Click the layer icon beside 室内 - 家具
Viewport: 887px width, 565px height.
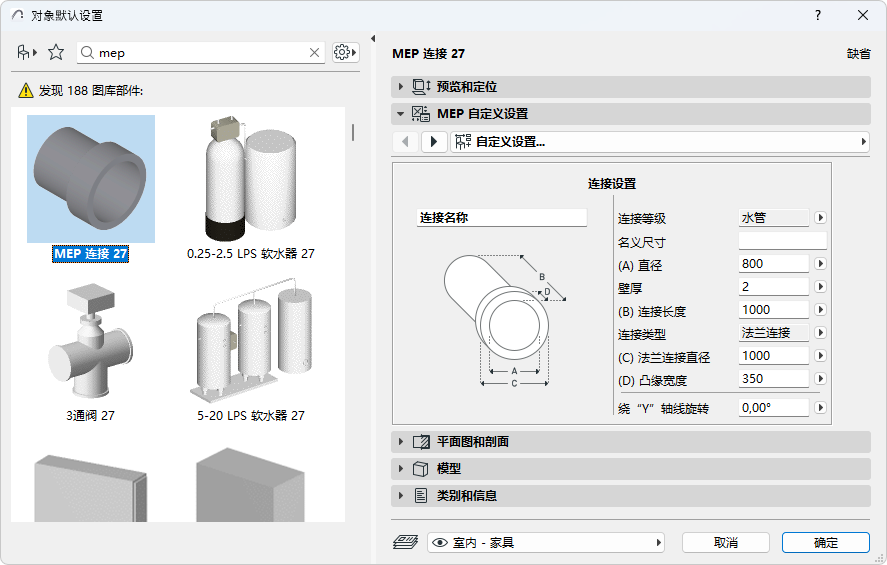(x=405, y=542)
